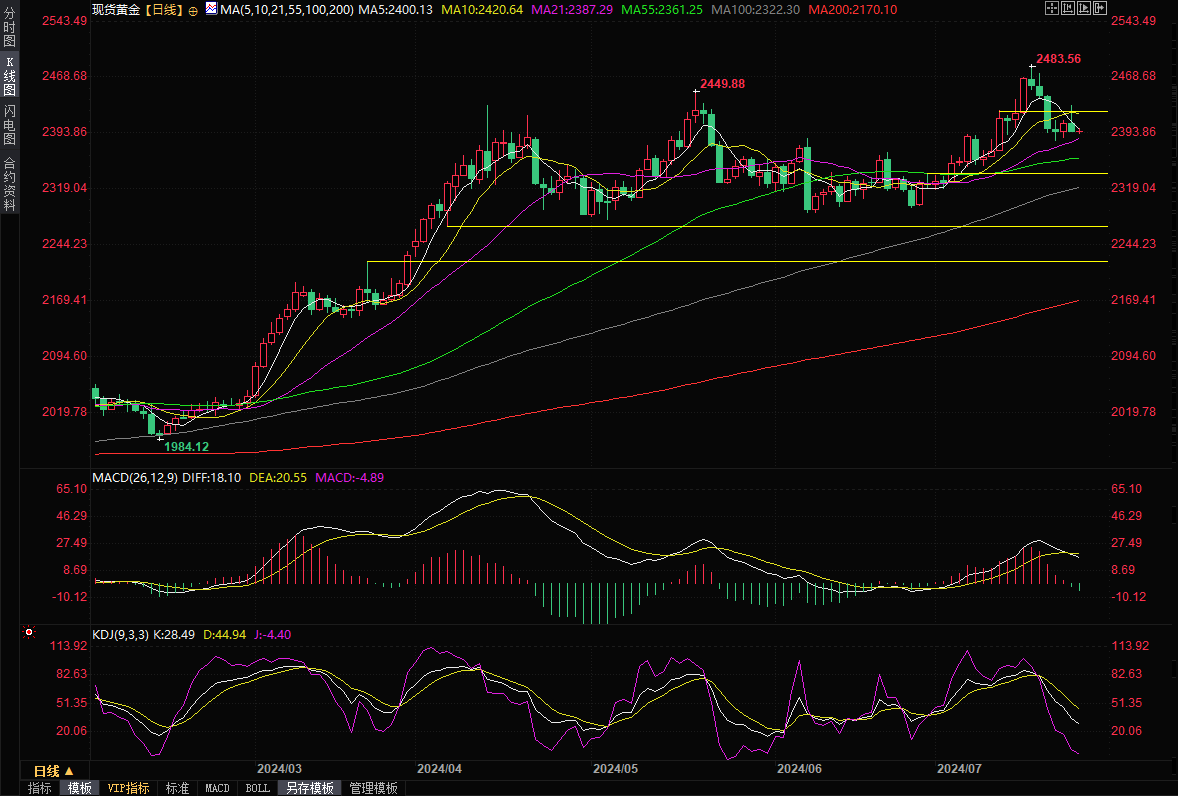Click the play-forward chart icon
1178x796 pixels.
pos(1084,8)
